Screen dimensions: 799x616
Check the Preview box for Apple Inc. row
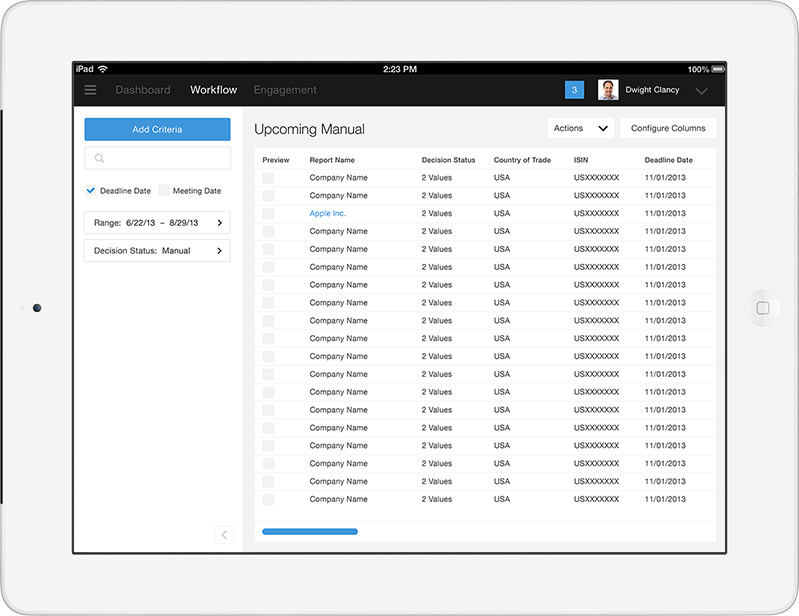[x=268, y=214]
